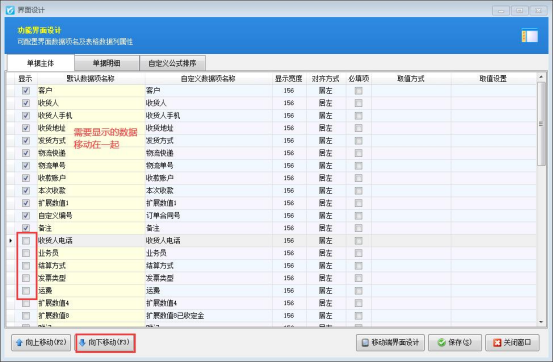Viewport: 554px width, 362px height.
Task: Toggle the 显示 checkbox for 运费
Action: tap(26, 291)
